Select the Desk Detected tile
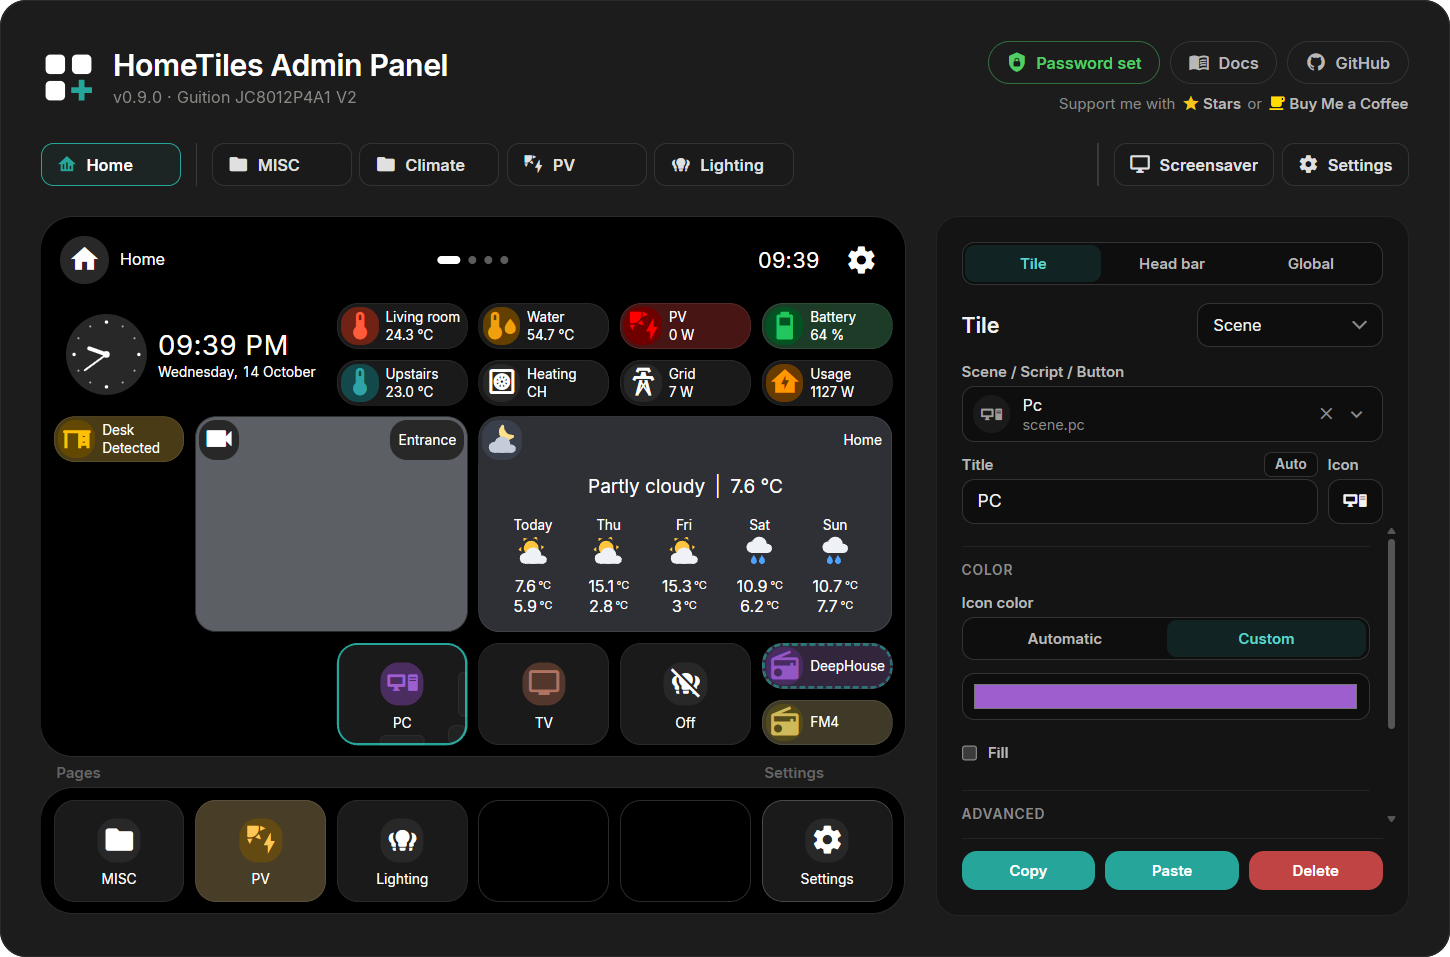The height and width of the screenshot is (957, 1450). click(x=119, y=439)
